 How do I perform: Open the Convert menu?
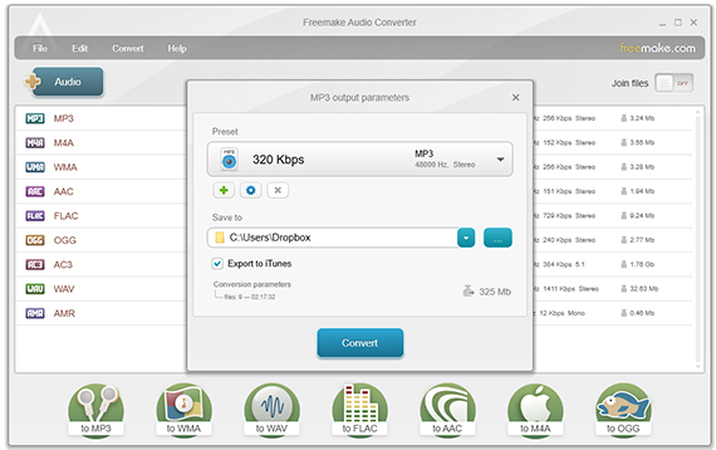[127, 48]
